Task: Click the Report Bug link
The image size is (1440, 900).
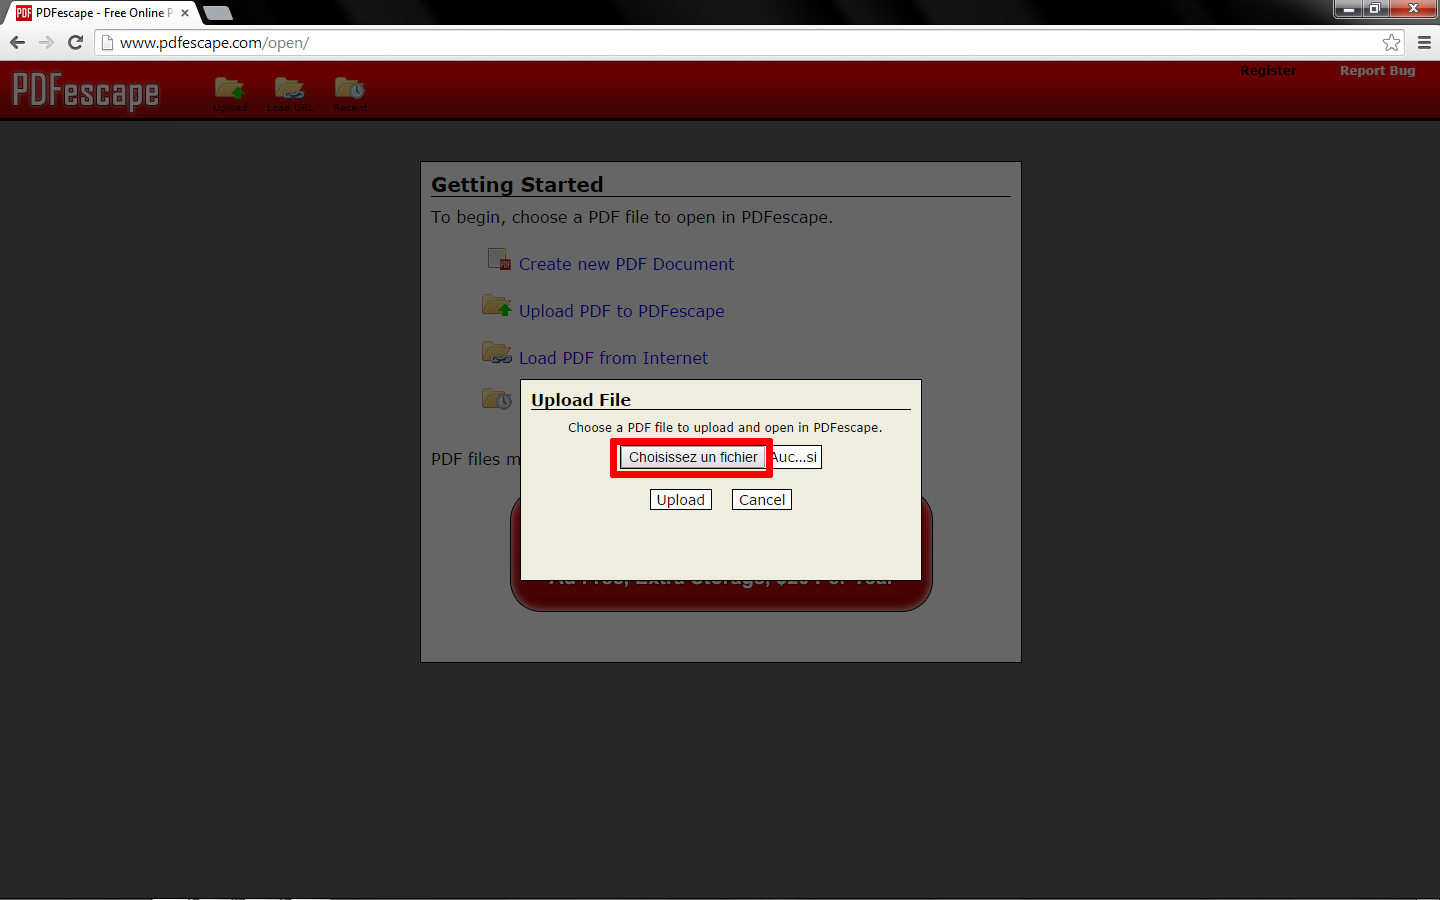Action: click(1377, 71)
